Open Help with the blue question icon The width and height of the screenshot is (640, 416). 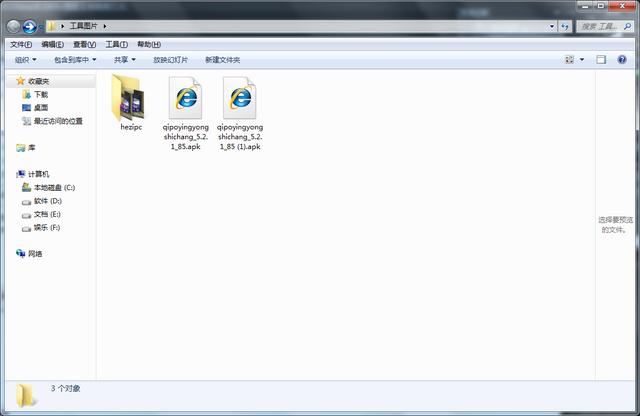coord(622,60)
